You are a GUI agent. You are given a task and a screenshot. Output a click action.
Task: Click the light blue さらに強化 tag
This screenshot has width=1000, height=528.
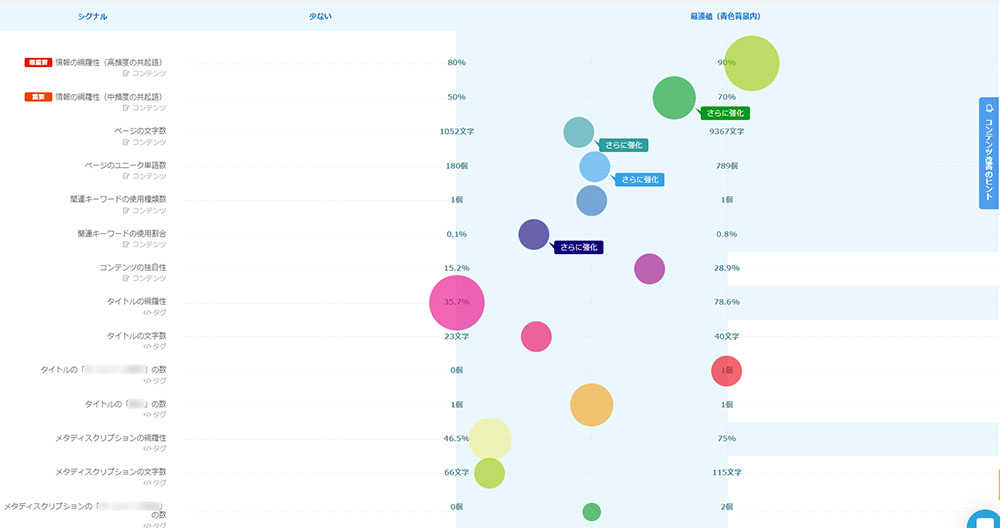(639, 180)
